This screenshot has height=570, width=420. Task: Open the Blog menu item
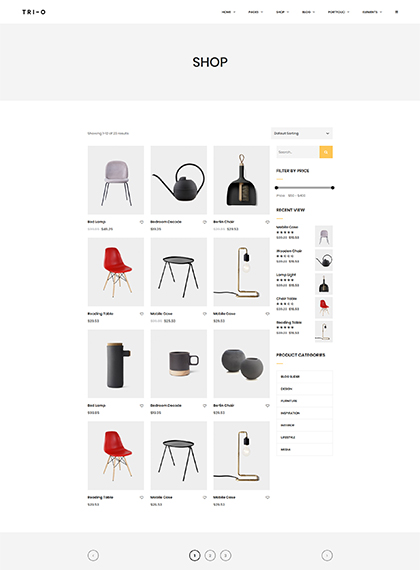point(308,12)
